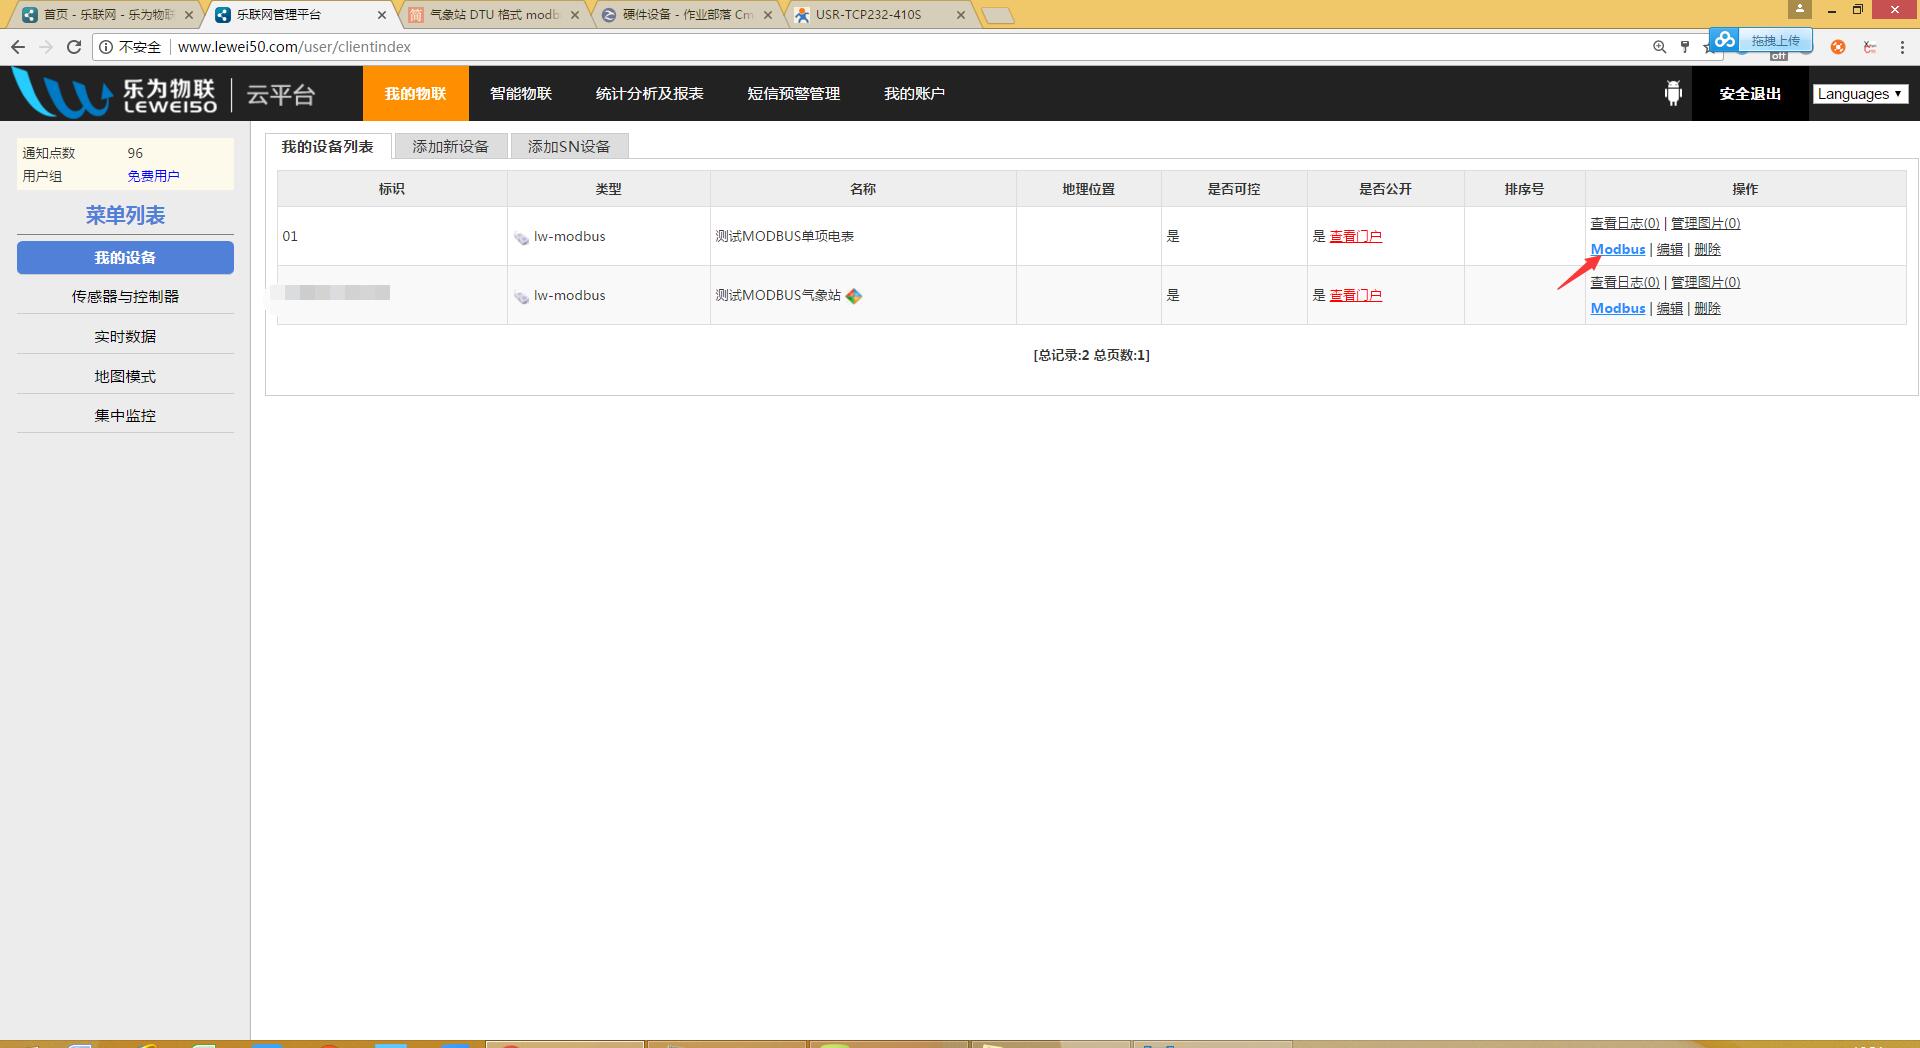Open 传感器与控制器 sidebar item
Viewport: 1920px width, 1048px height.
click(x=125, y=296)
